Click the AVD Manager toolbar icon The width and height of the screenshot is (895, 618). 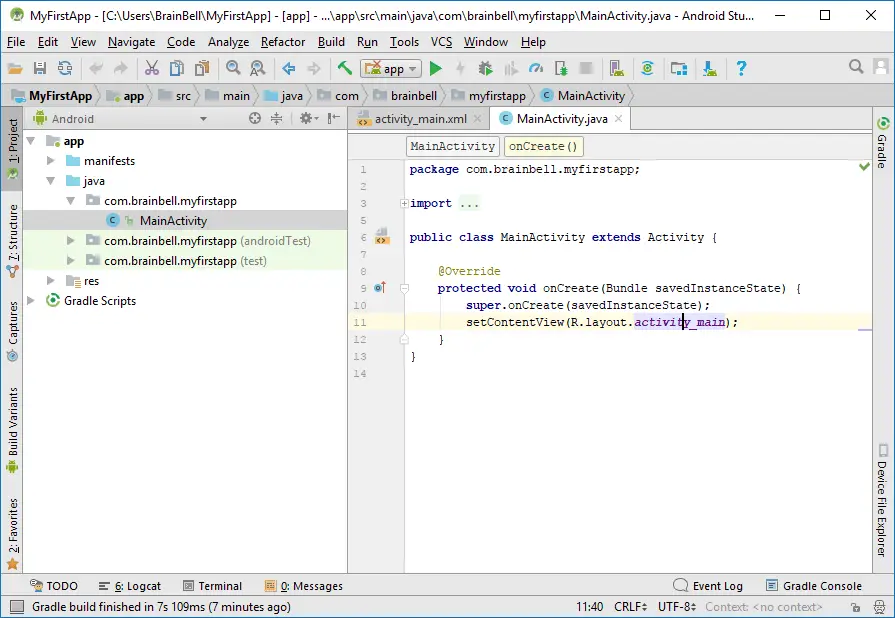616,69
